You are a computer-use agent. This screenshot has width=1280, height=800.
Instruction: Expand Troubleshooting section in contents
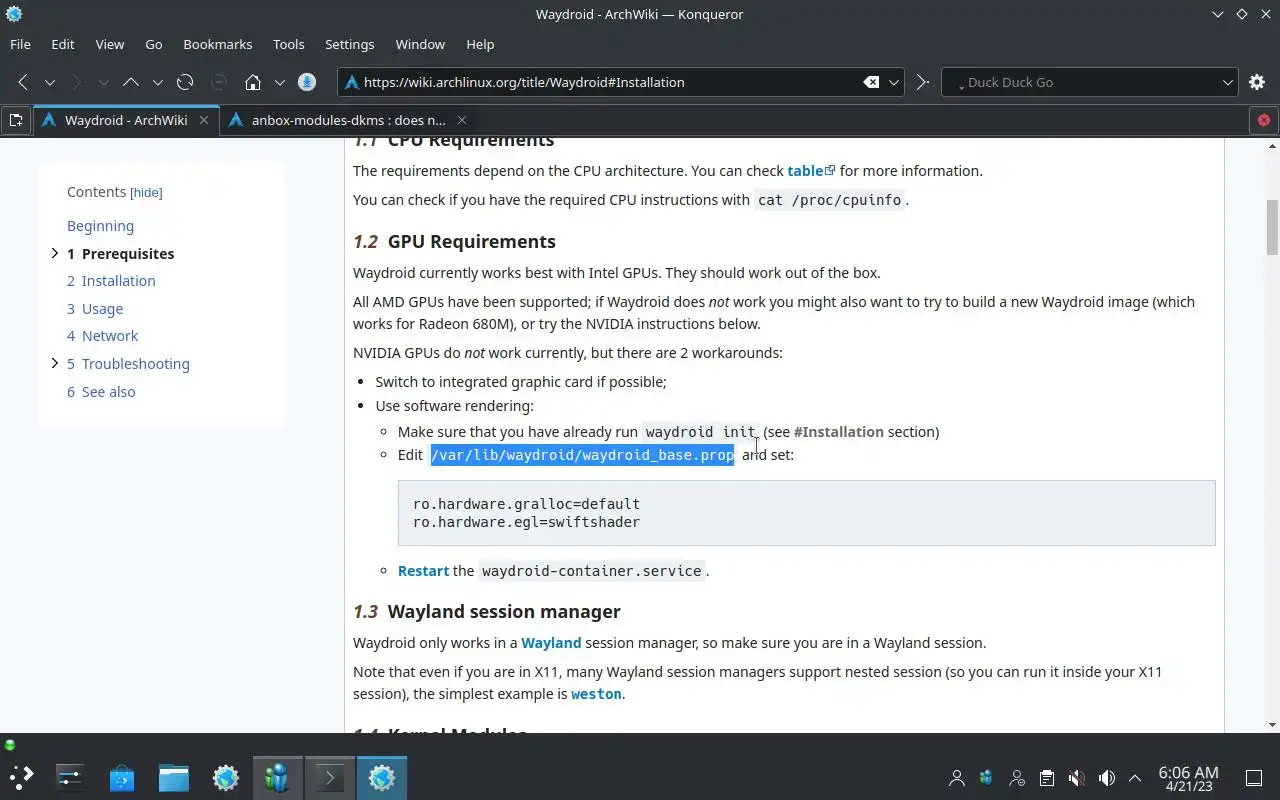click(55, 363)
